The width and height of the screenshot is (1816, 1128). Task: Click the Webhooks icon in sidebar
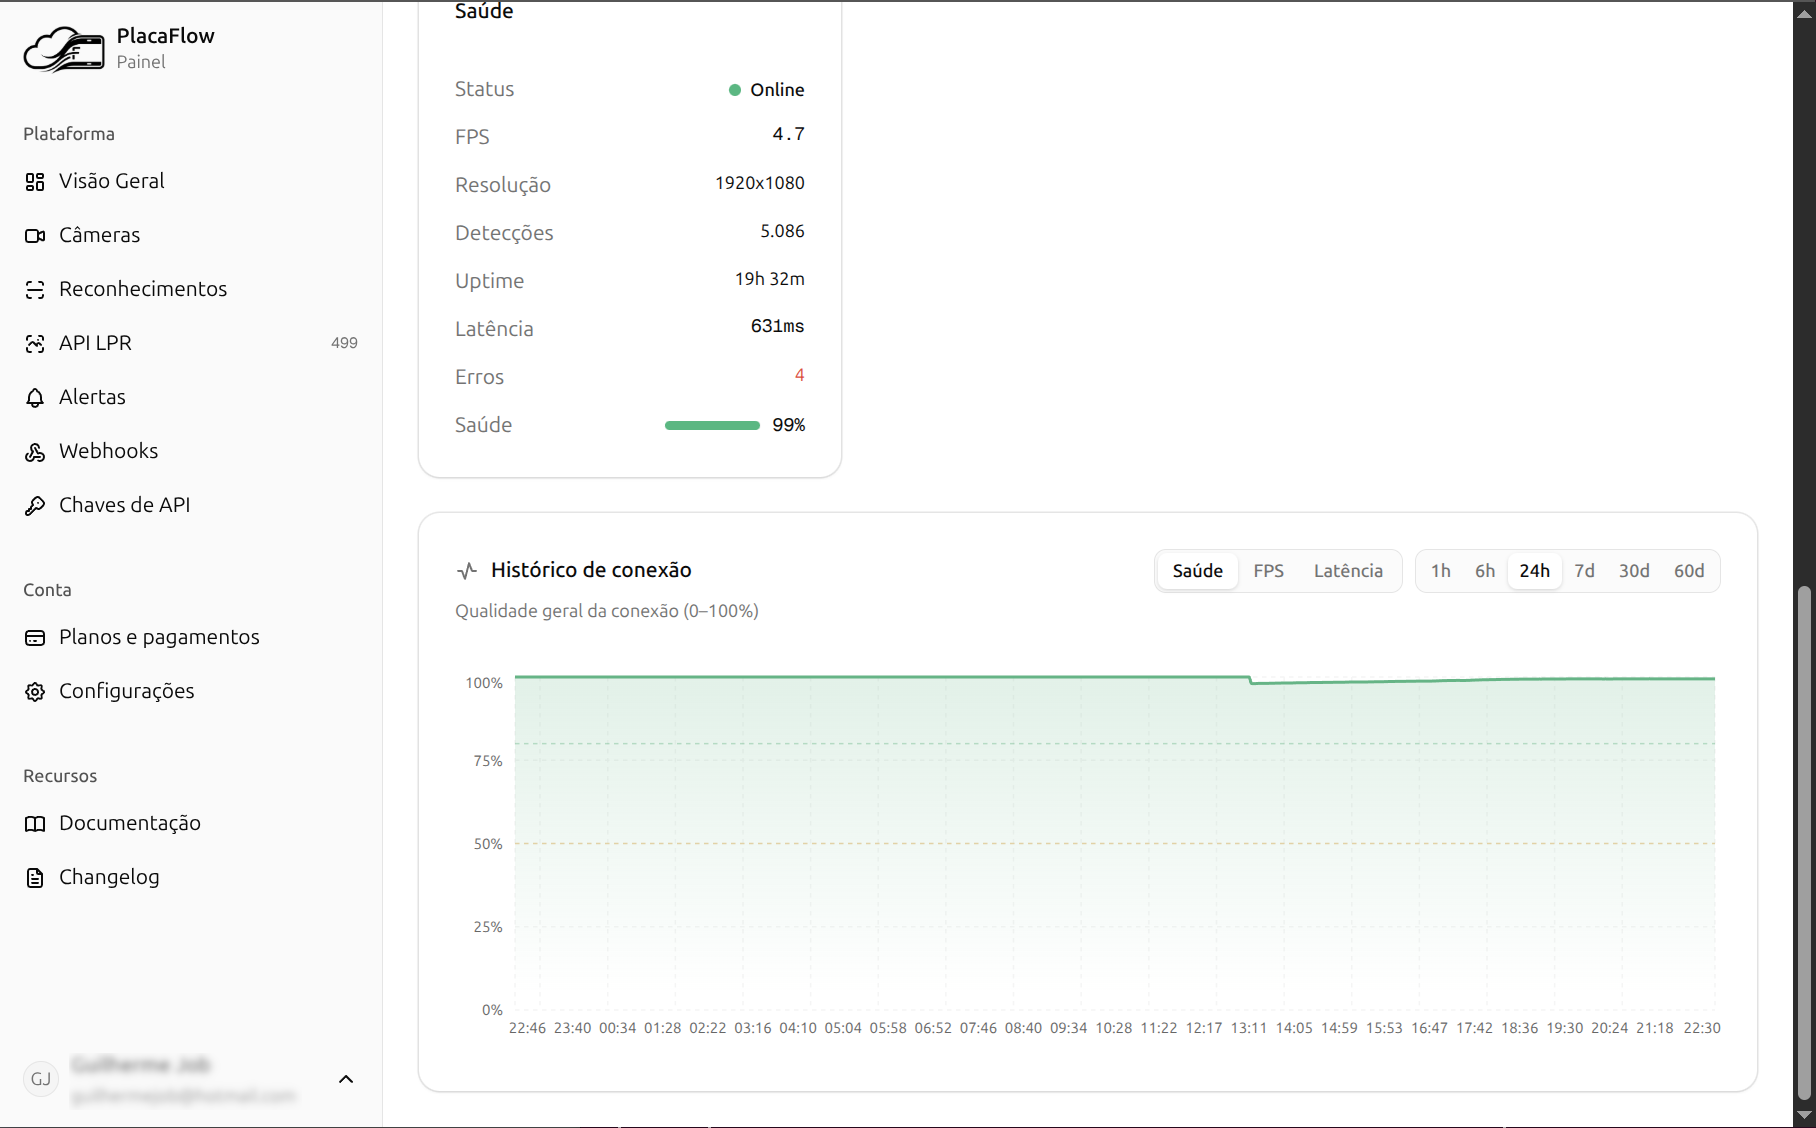(x=35, y=452)
